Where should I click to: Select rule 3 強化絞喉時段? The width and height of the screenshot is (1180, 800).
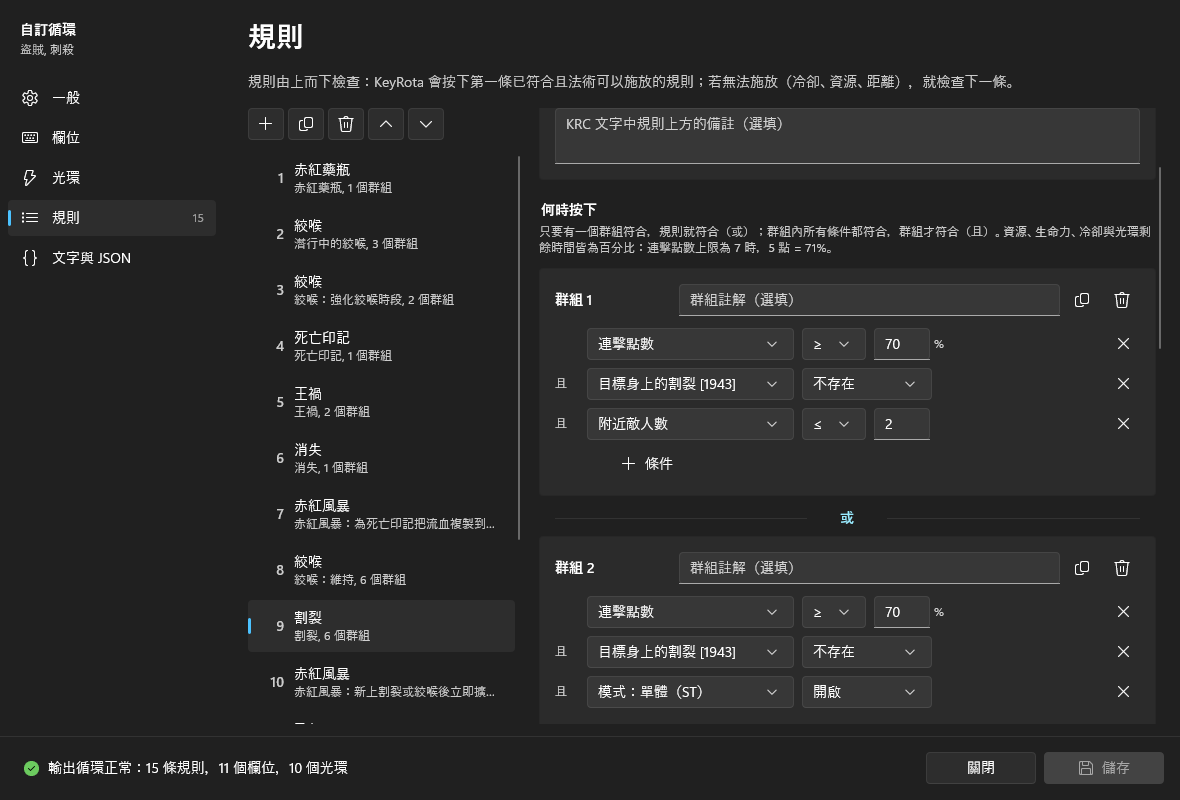(x=382, y=290)
